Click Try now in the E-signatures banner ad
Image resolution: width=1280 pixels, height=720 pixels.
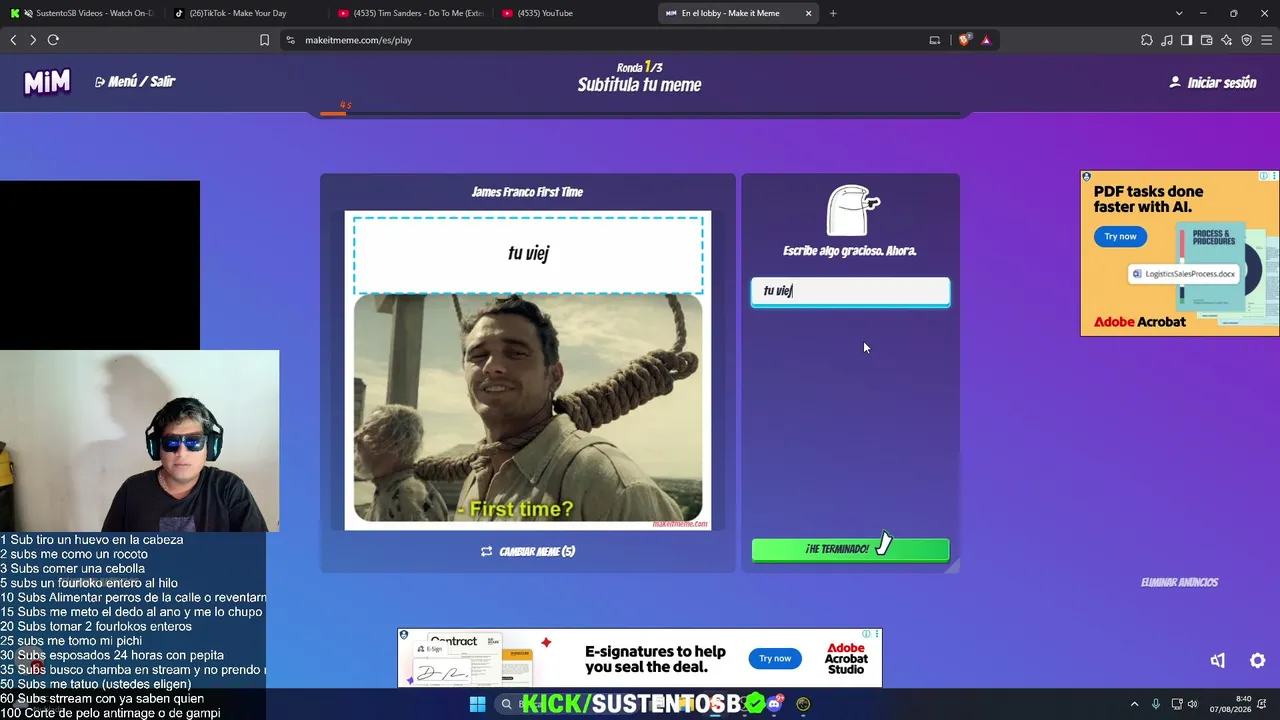pos(775,658)
